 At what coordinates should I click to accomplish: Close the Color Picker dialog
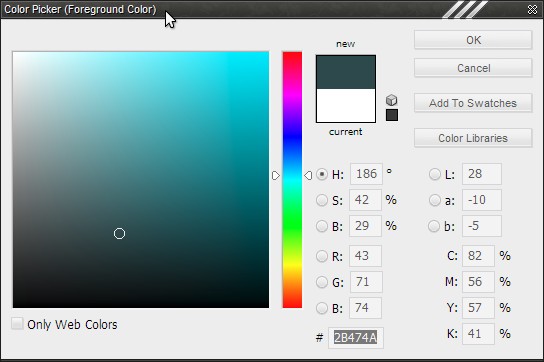532,9
